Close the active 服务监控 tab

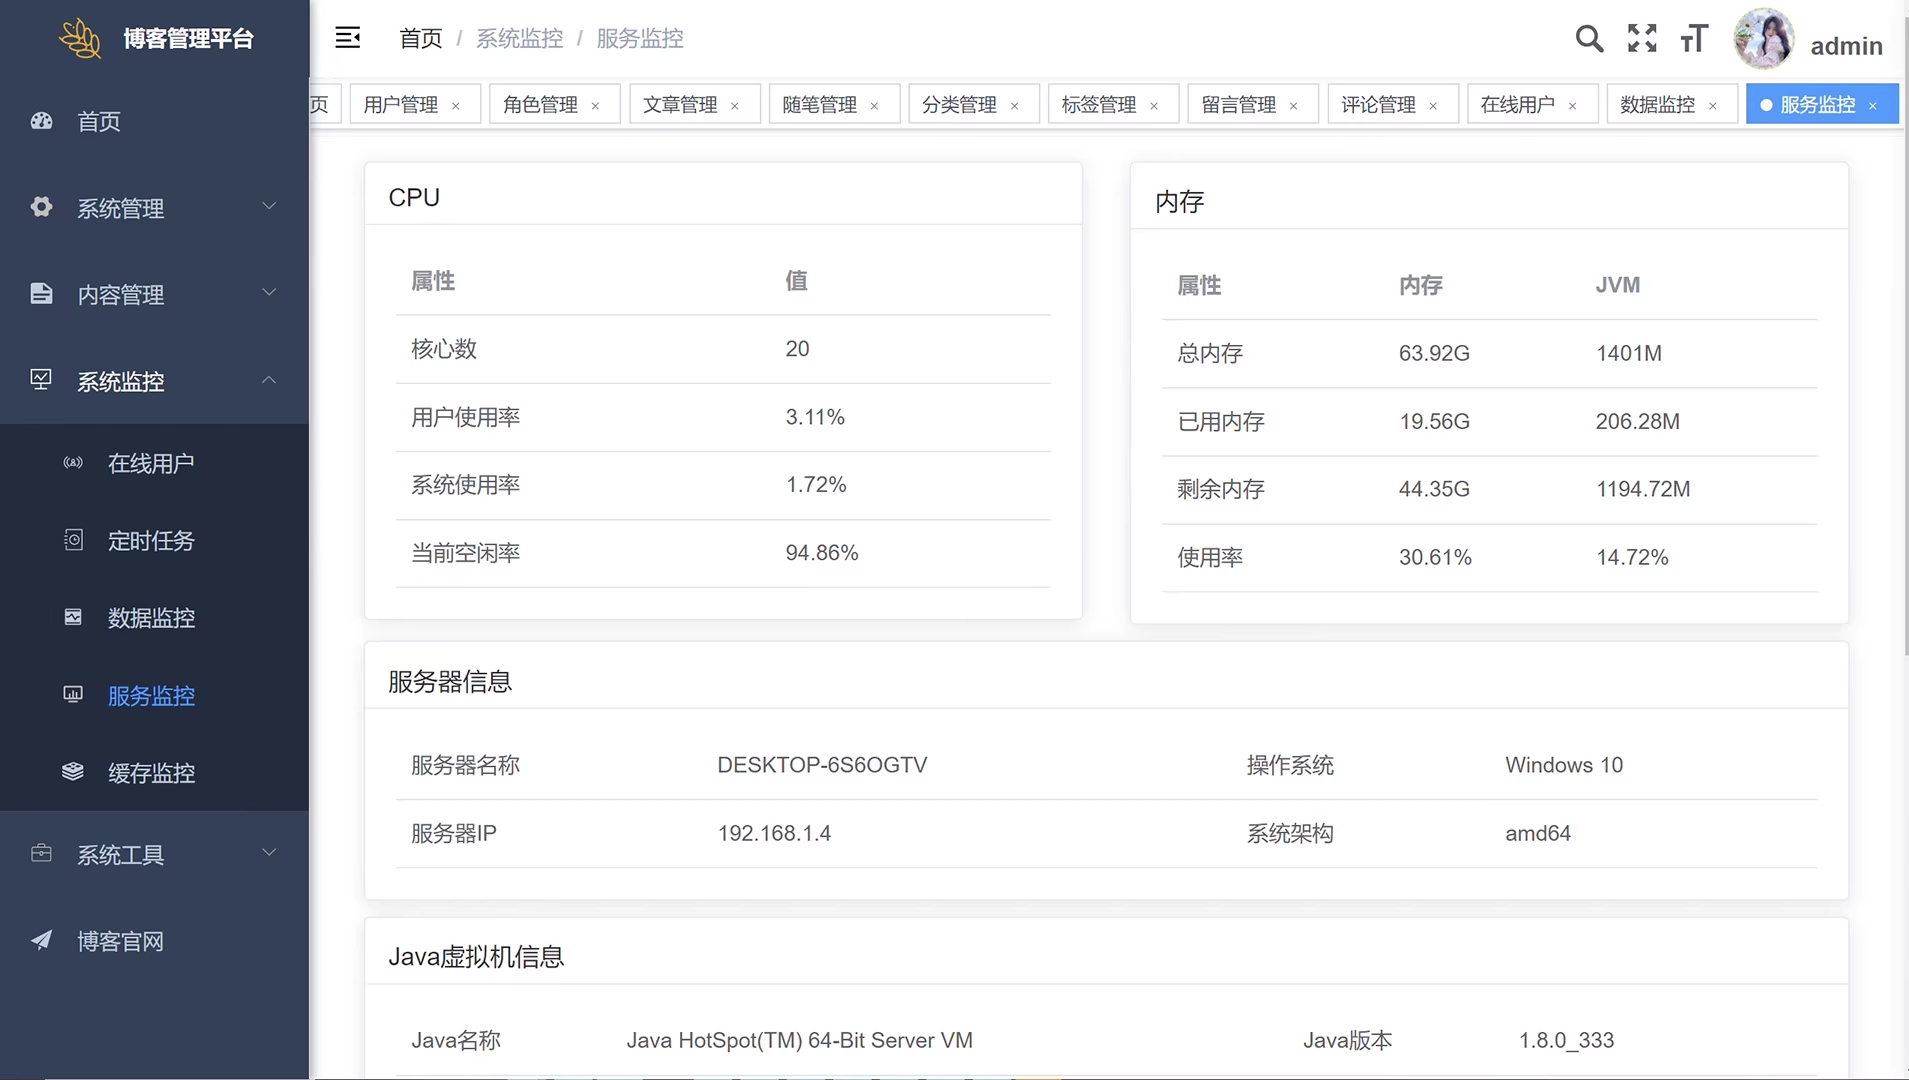click(x=1873, y=106)
